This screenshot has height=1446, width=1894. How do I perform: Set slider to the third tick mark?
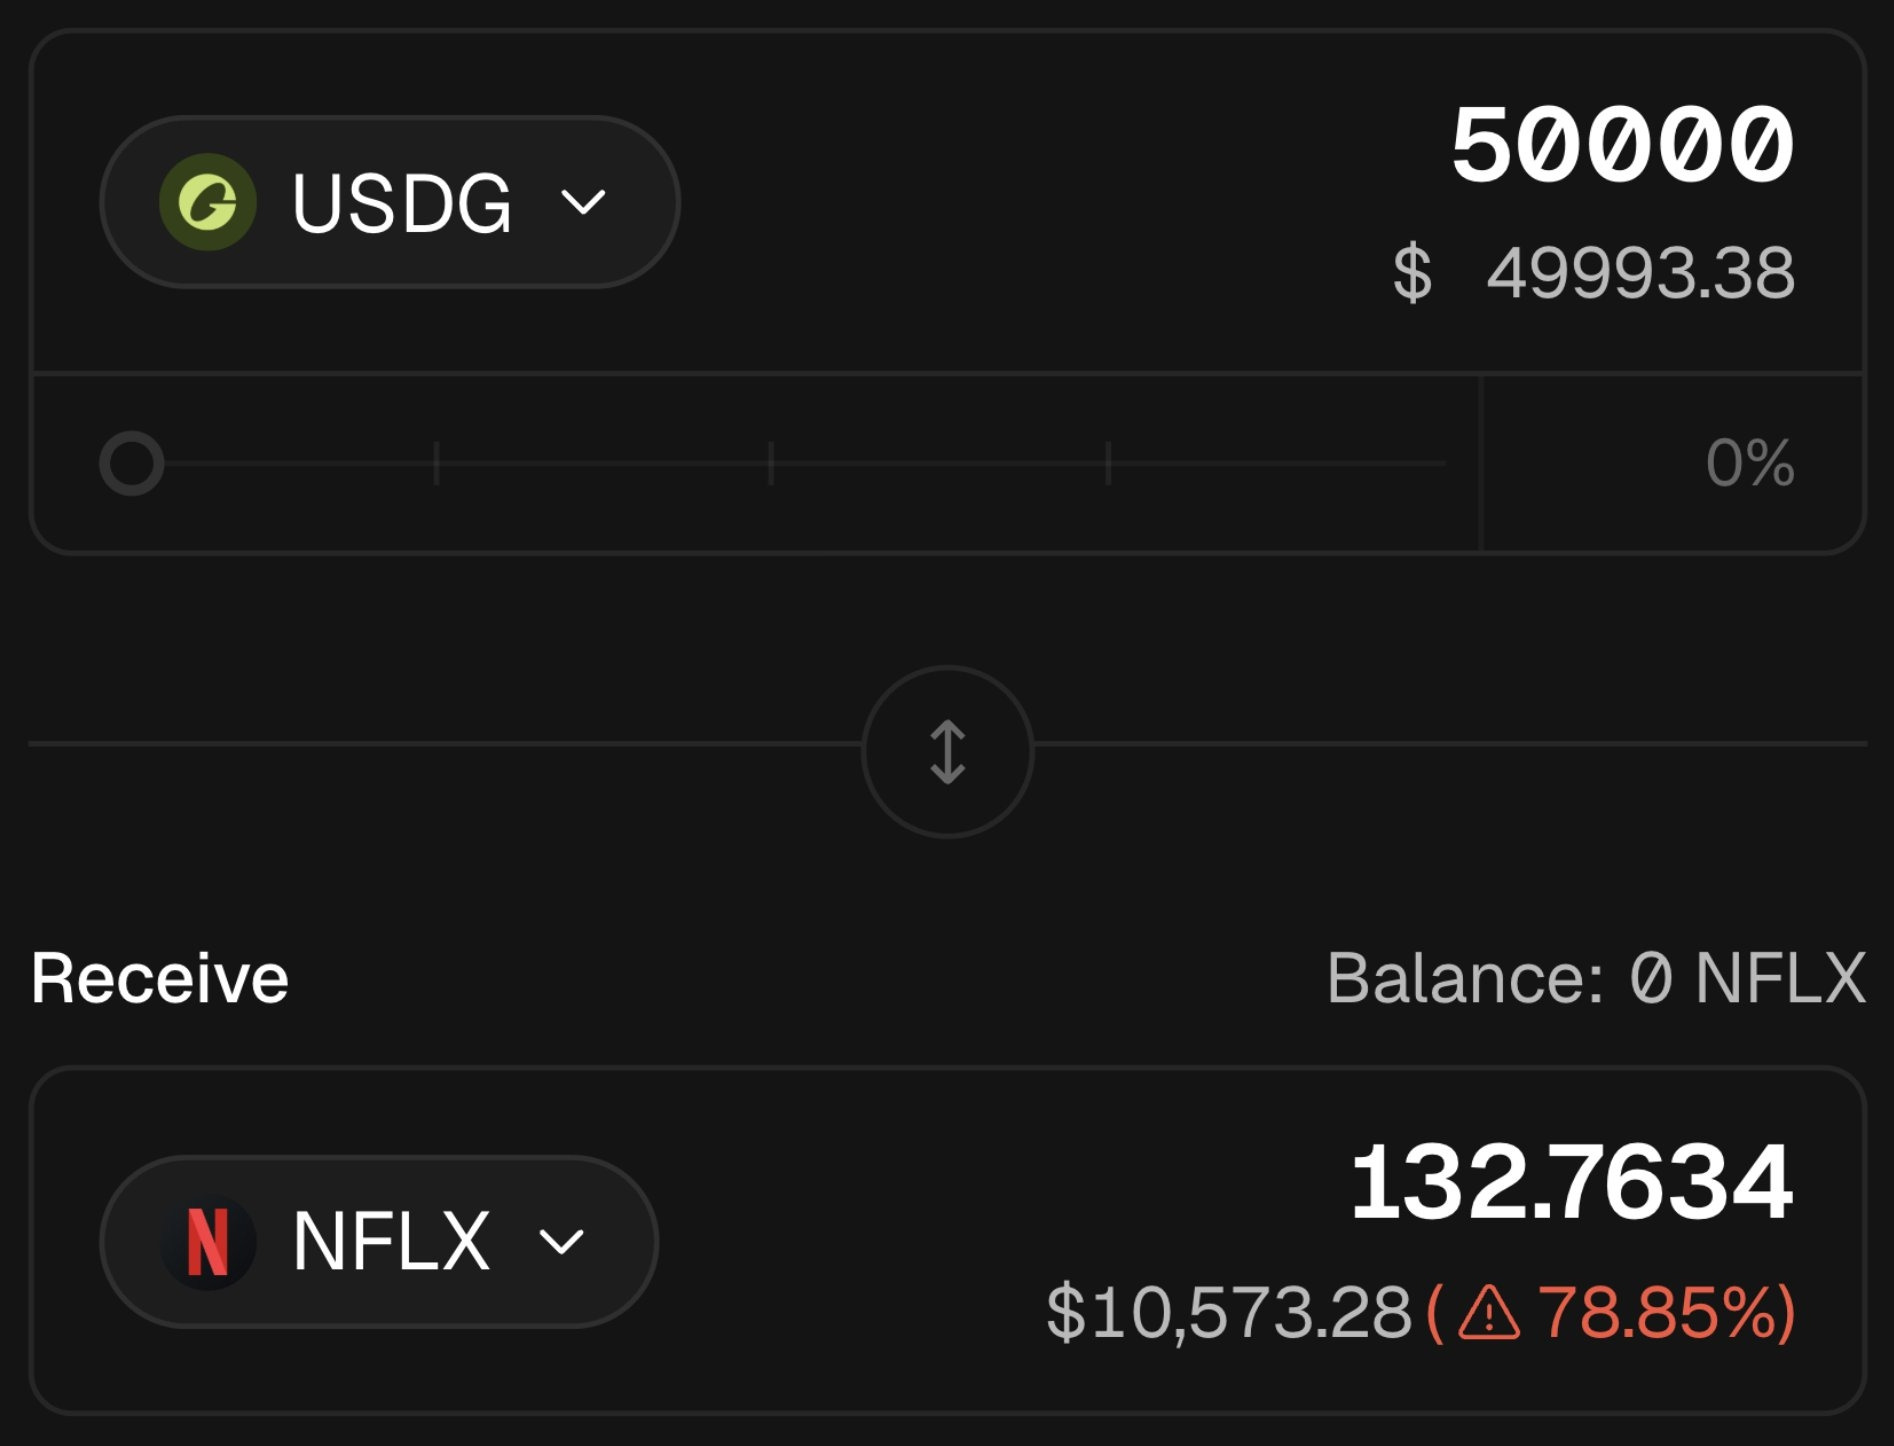coord(1108,463)
